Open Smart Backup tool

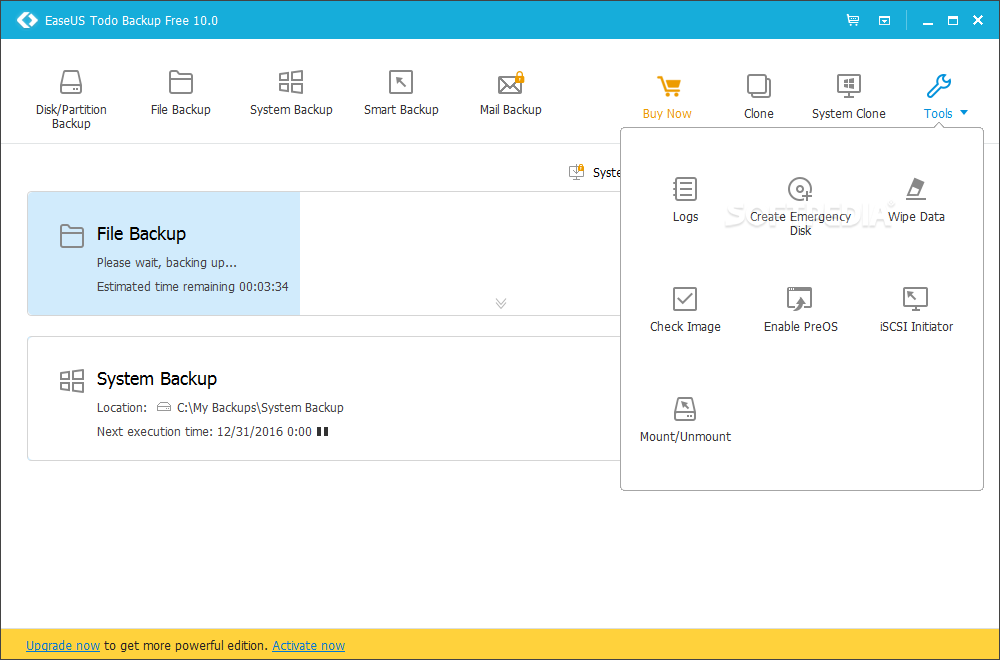(401, 93)
